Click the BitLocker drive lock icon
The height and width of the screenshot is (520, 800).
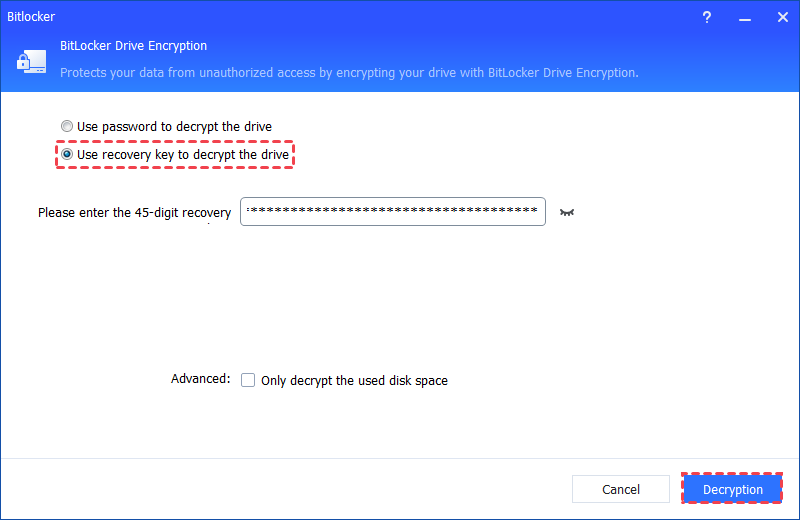tap(32, 61)
